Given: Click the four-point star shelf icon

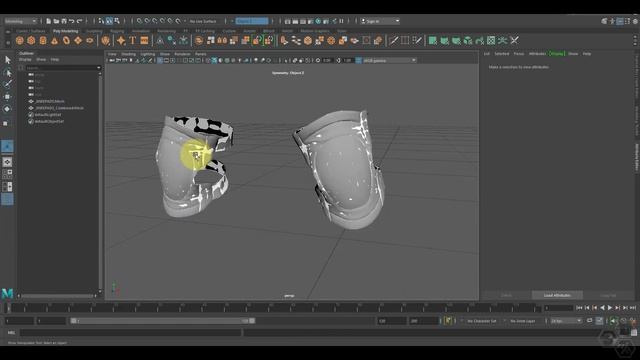Looking at the screenshot, I should [x=121, y=40].
